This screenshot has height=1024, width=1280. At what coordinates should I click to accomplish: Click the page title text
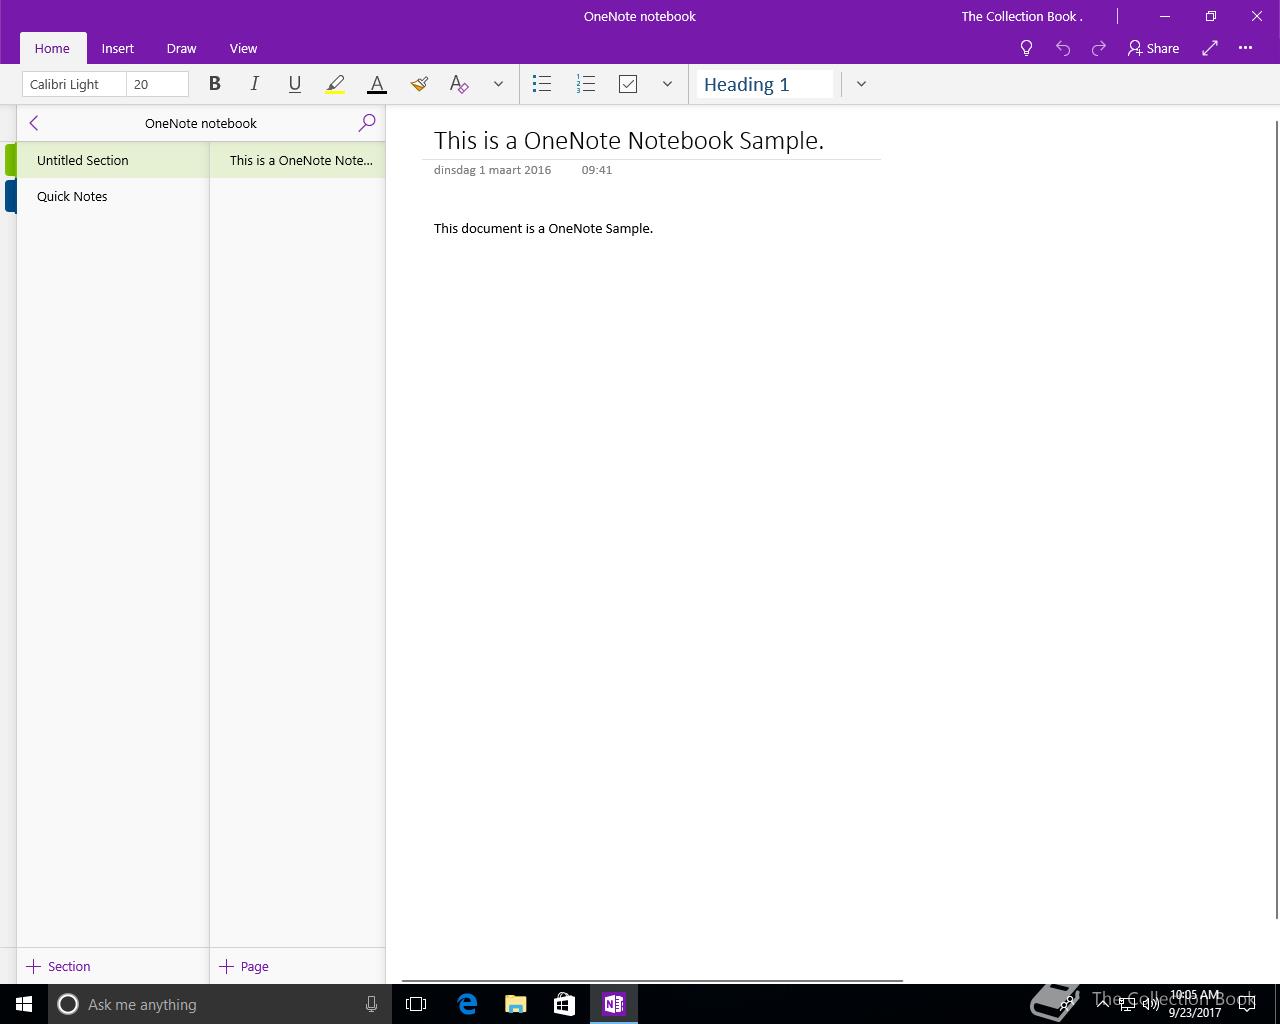coord(629,141)
